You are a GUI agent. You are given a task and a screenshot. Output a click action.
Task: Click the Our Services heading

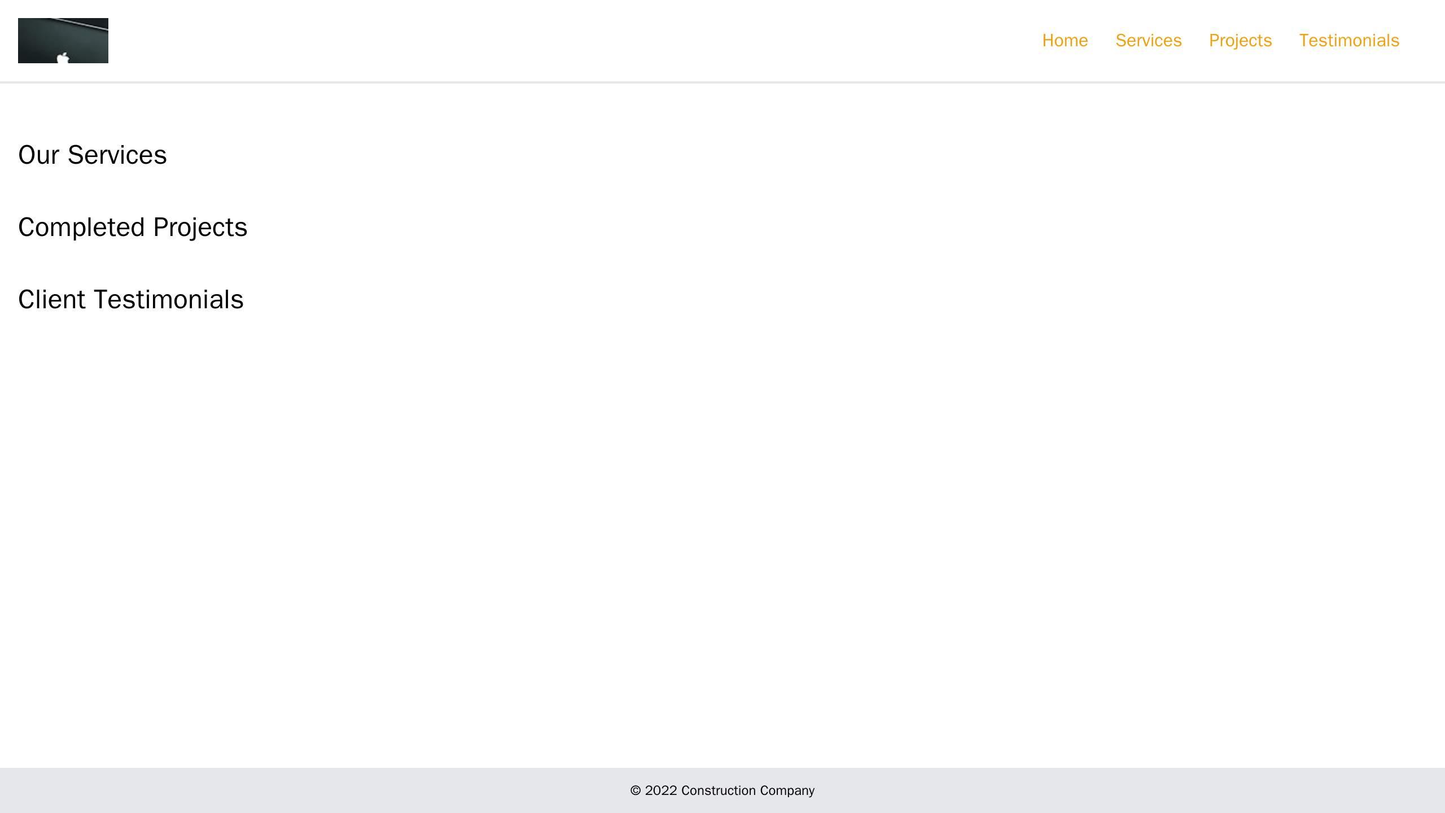pos(92,155)
